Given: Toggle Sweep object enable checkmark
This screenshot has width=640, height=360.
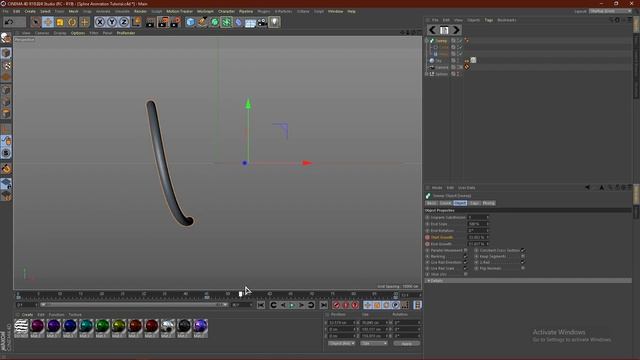Looking at the screenshot, I should click(x=460, y=40).
